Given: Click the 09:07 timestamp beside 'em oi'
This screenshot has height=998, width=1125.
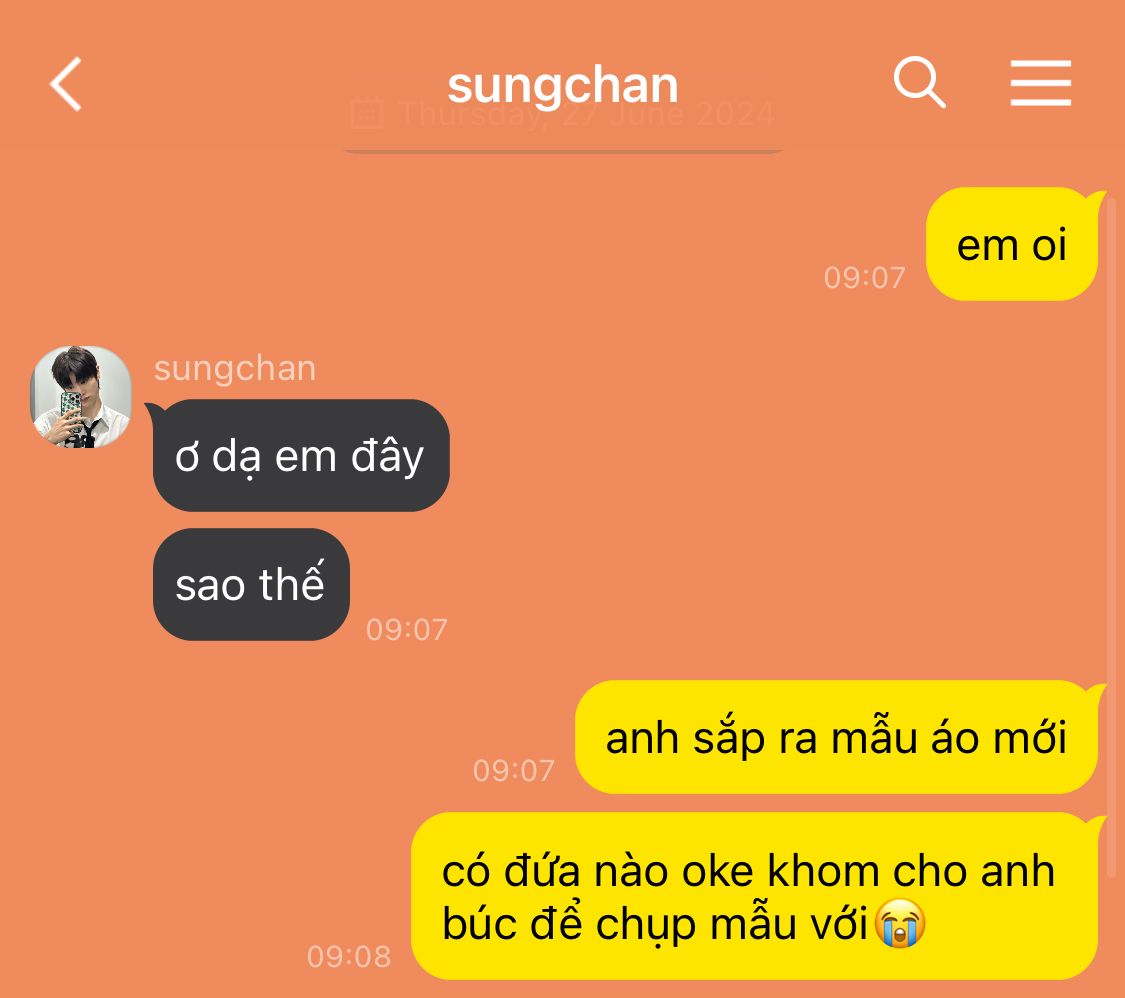Looking at the screenshot, I should (865, 278).
